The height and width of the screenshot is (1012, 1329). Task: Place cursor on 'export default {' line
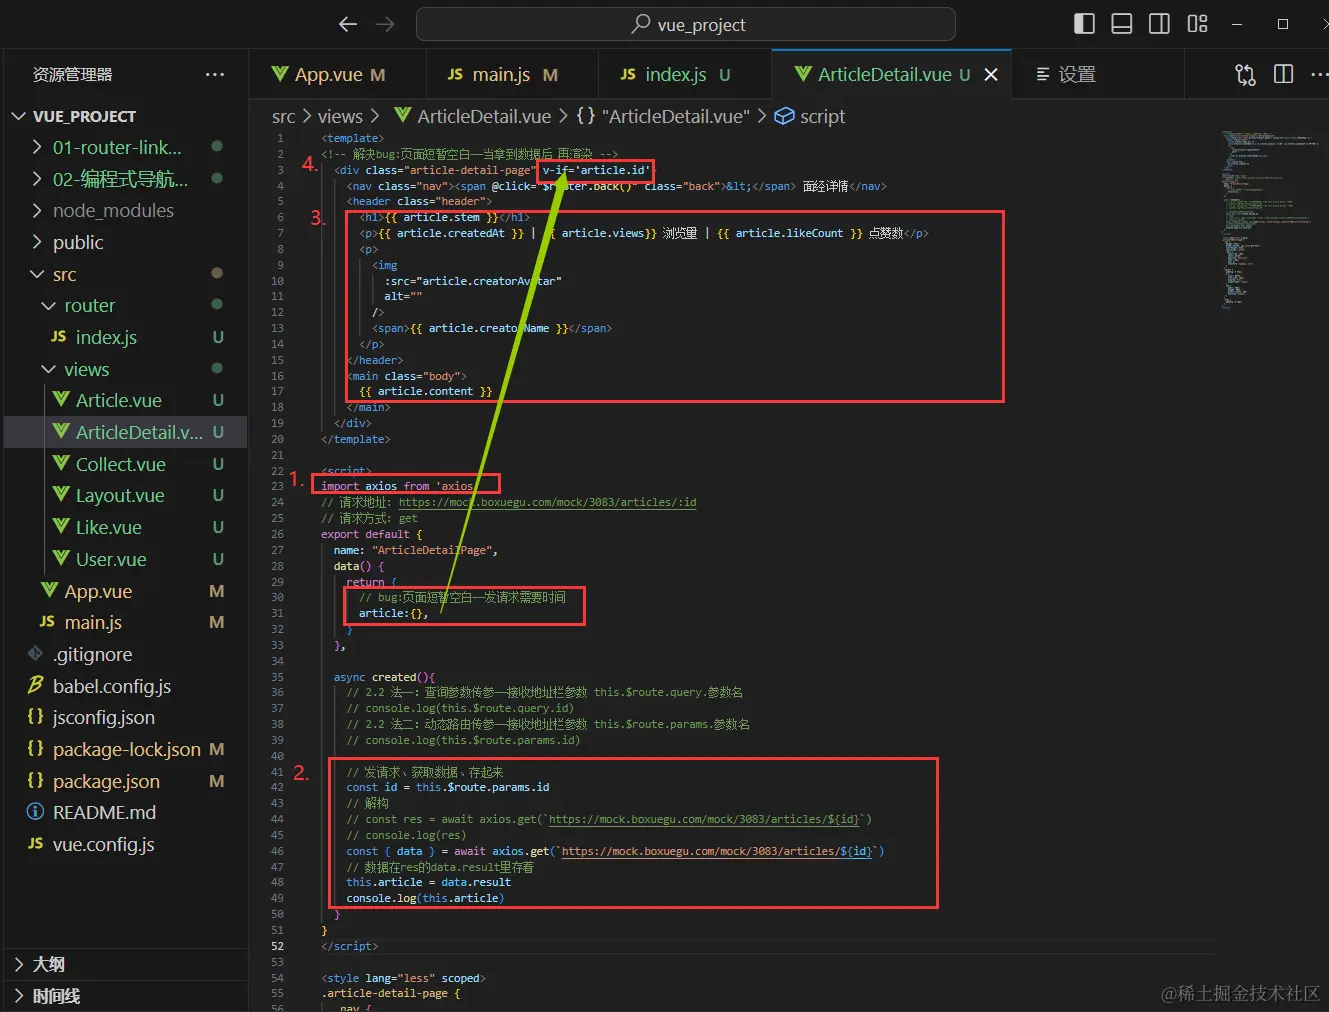[x=371, y=535]
